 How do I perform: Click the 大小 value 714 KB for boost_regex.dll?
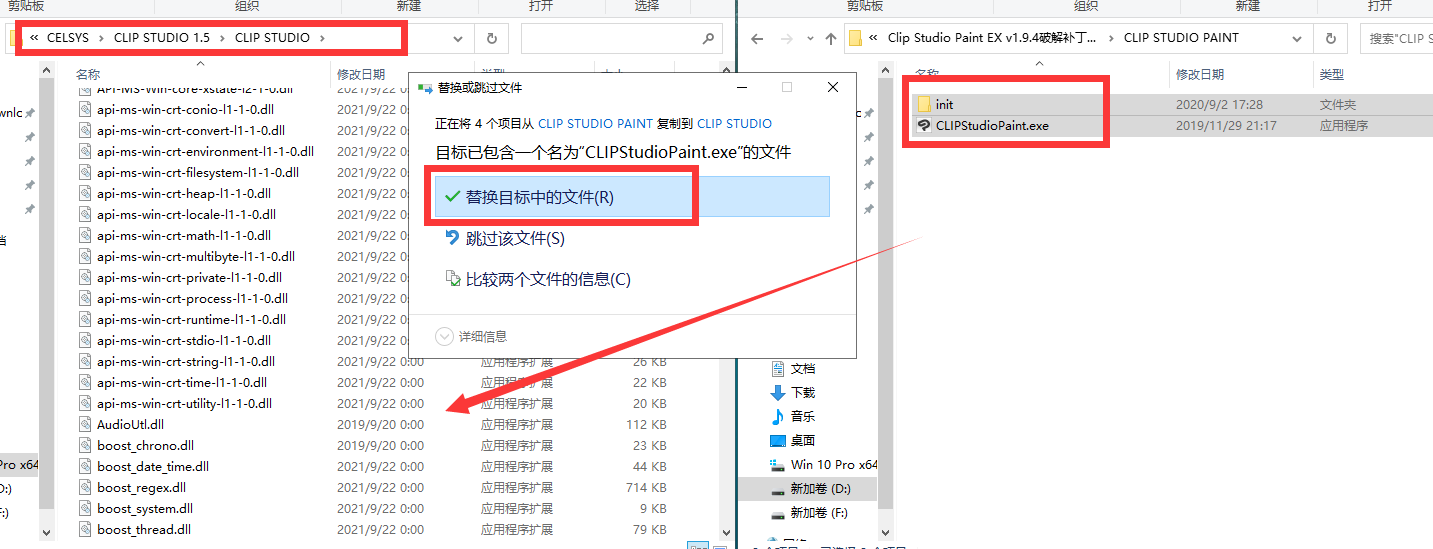(x=646, y=487)
